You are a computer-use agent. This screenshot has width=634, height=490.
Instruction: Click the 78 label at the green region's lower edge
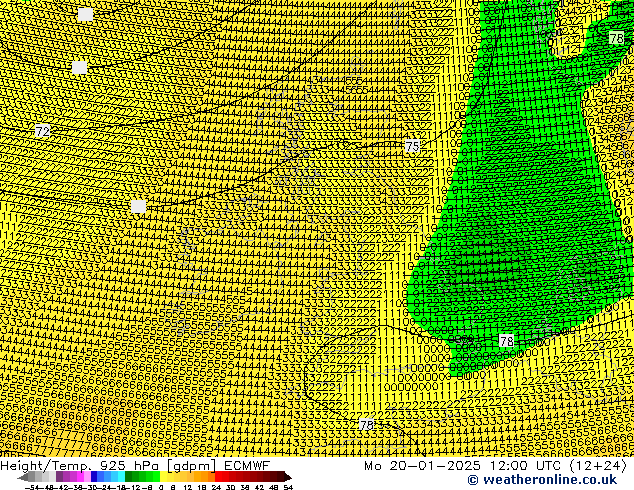(506, 341)
